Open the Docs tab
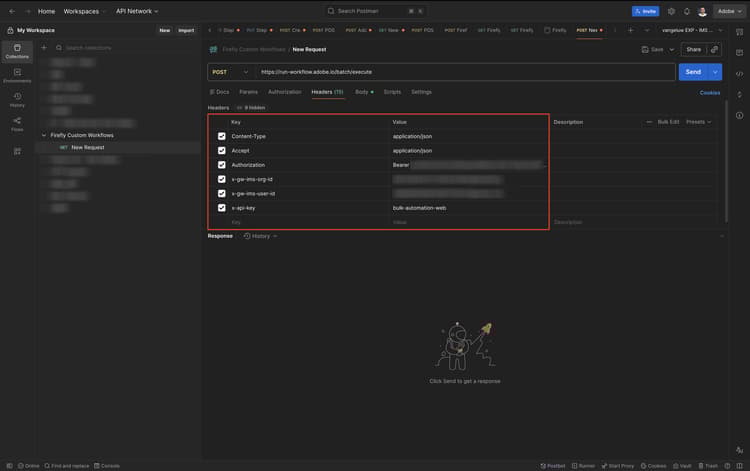The width and height of the screenshot is (750, 471). pyautogui.click(x=220, y=92)
